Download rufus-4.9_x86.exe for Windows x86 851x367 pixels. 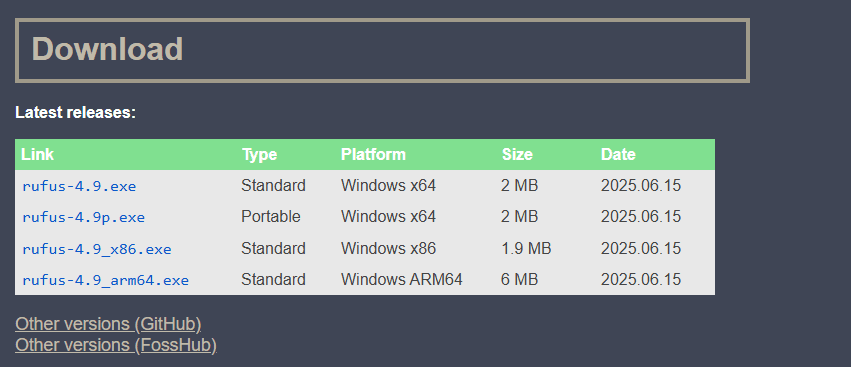tap(97, 249)
